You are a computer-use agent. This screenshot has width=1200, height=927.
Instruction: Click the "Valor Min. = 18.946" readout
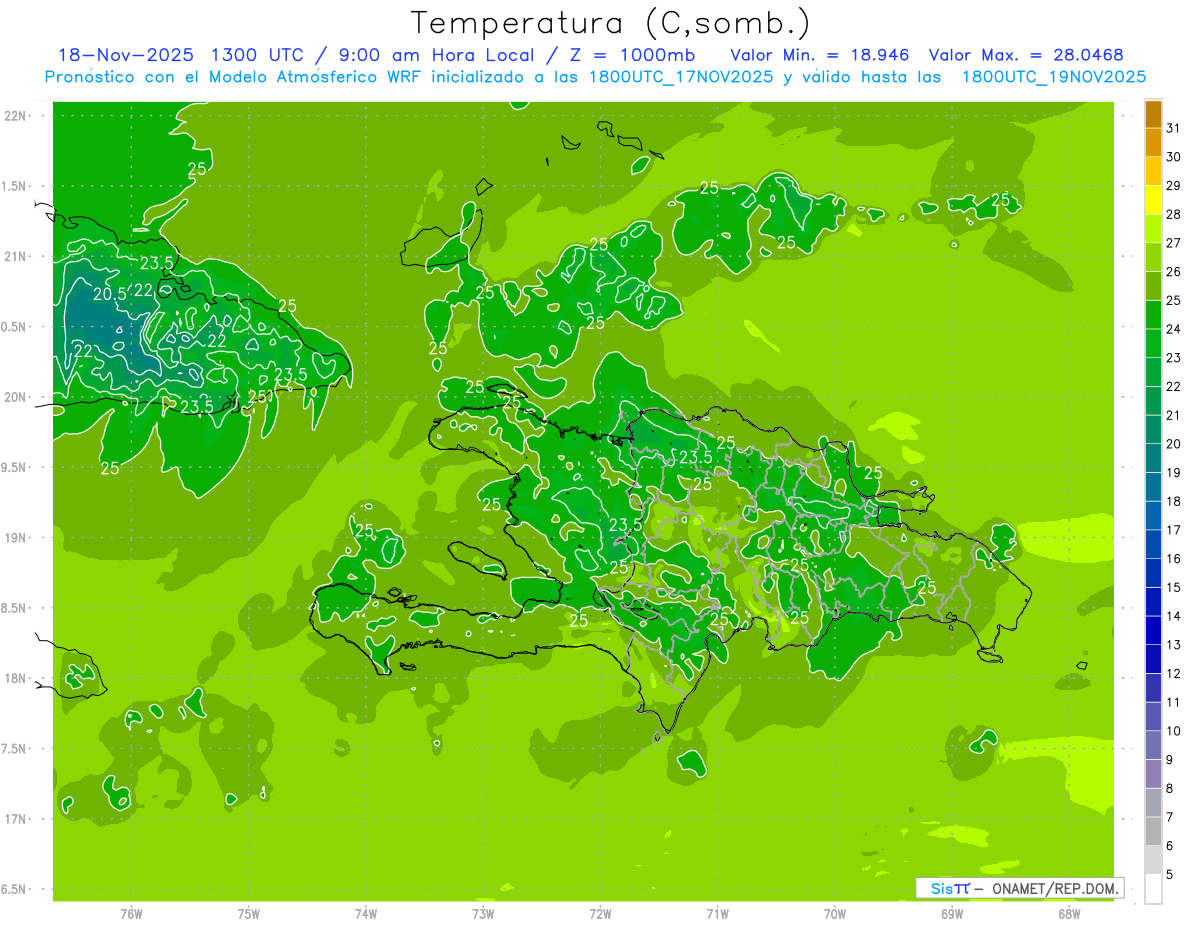[x=820, y=55]
